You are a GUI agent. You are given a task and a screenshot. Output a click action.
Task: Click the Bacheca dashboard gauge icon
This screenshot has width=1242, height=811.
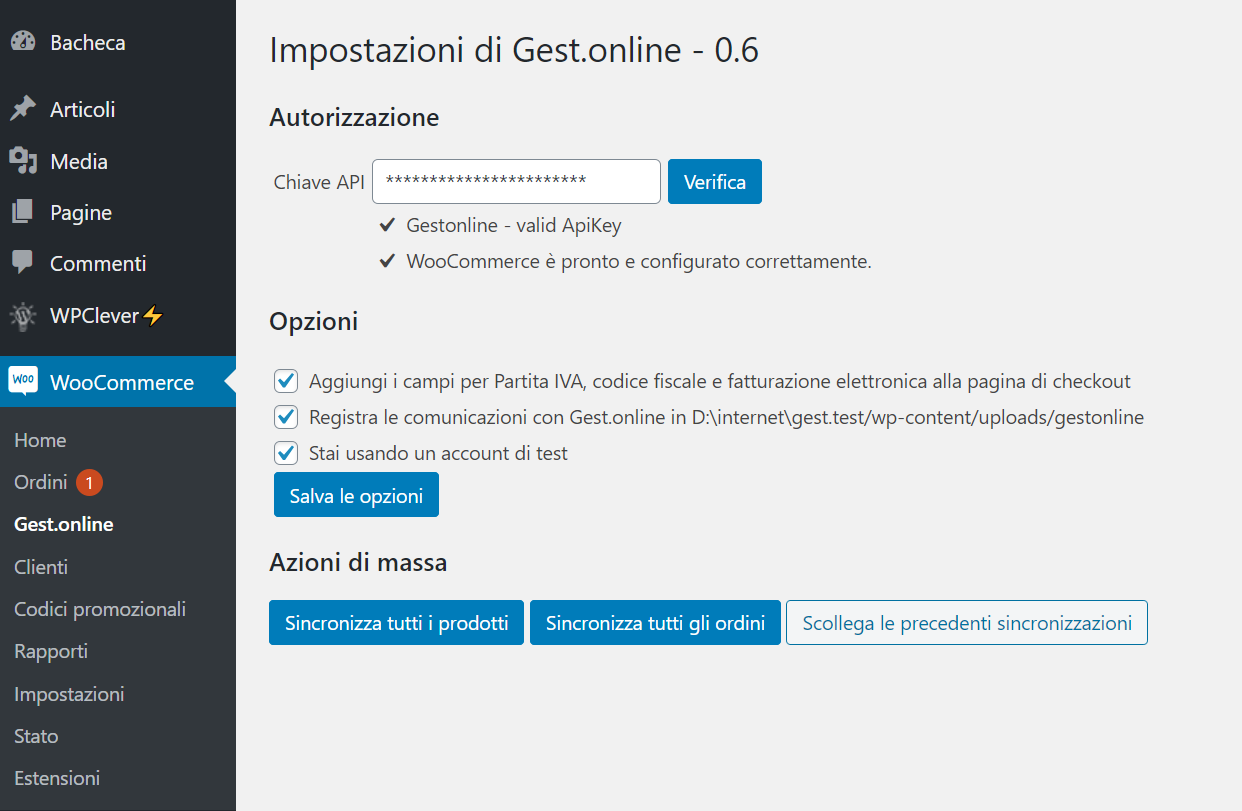click(x=23, y=43)
